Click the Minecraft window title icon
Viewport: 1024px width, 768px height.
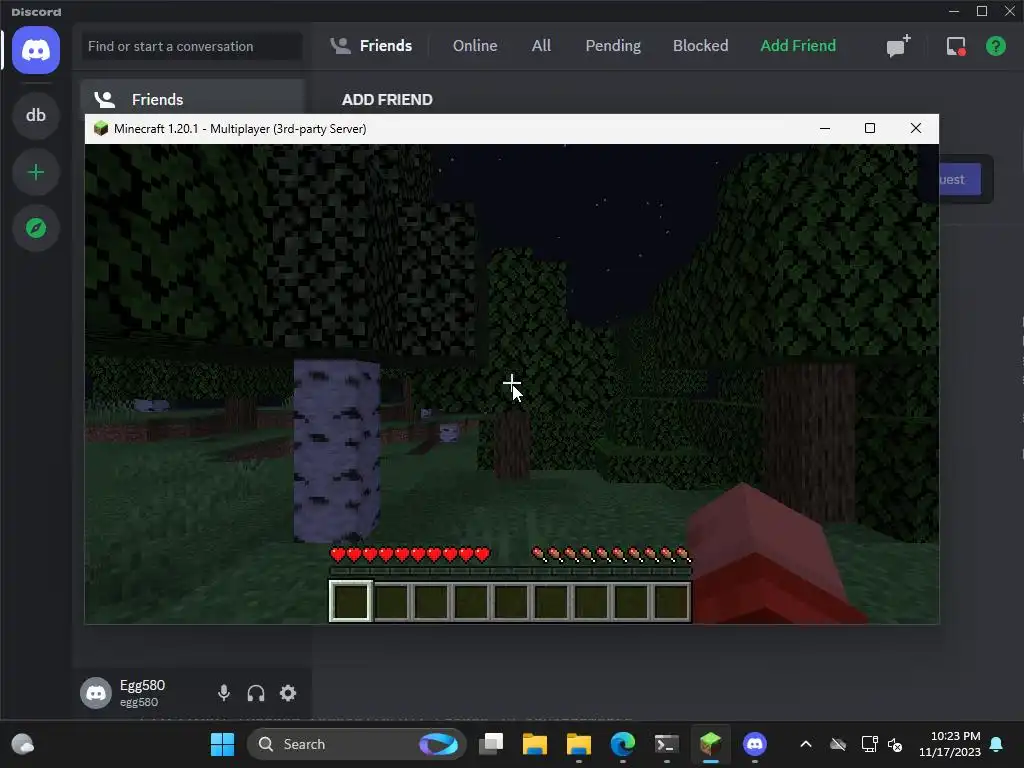pos(101,128)
